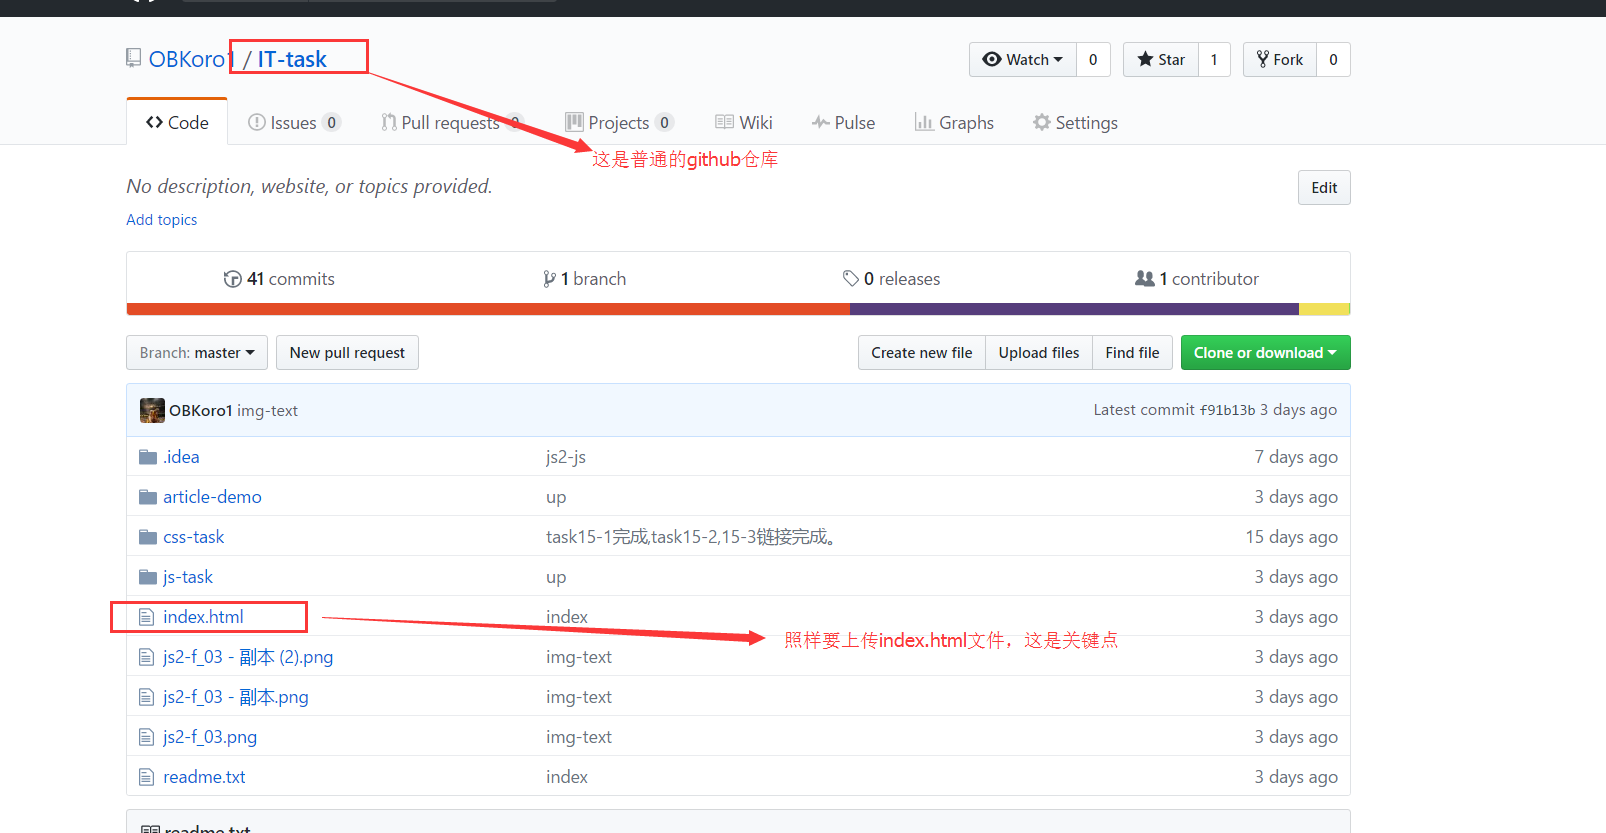Click the forks count next to Fork
1606x833 pixels.
(1333, 59)
